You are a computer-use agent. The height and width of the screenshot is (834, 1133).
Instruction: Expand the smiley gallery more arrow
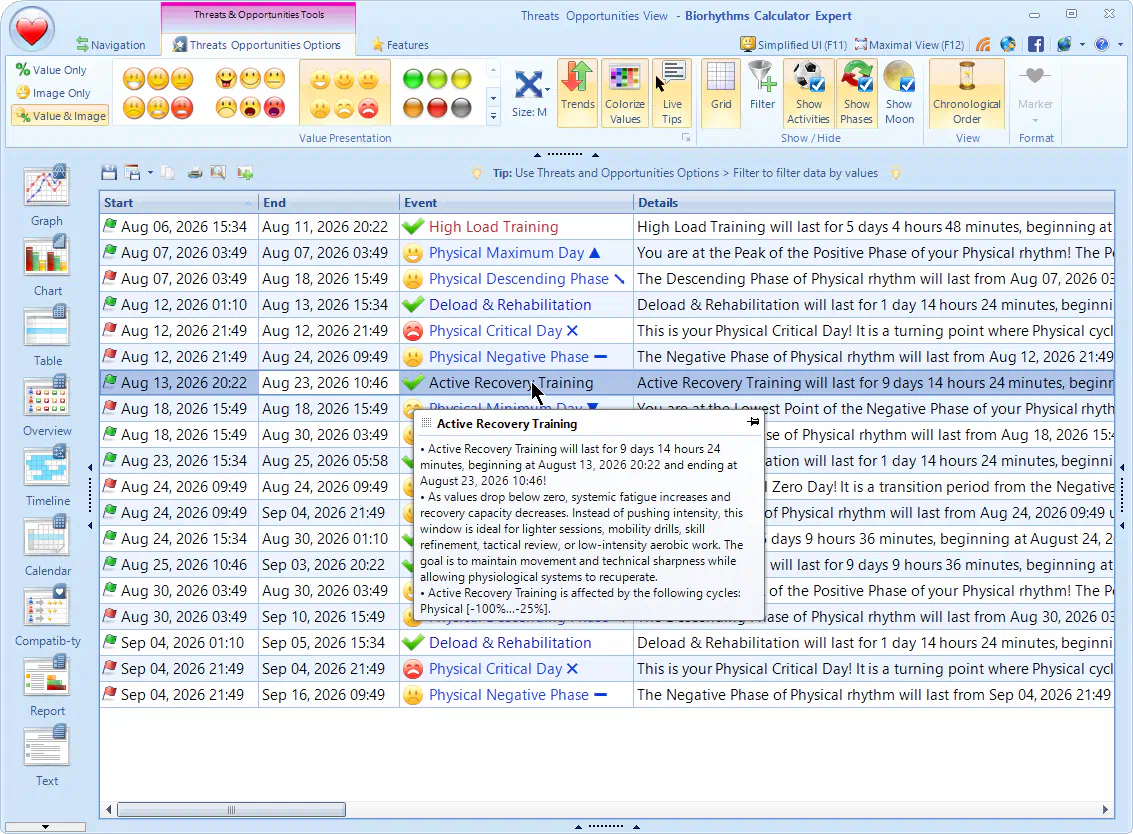coord(494,116)
